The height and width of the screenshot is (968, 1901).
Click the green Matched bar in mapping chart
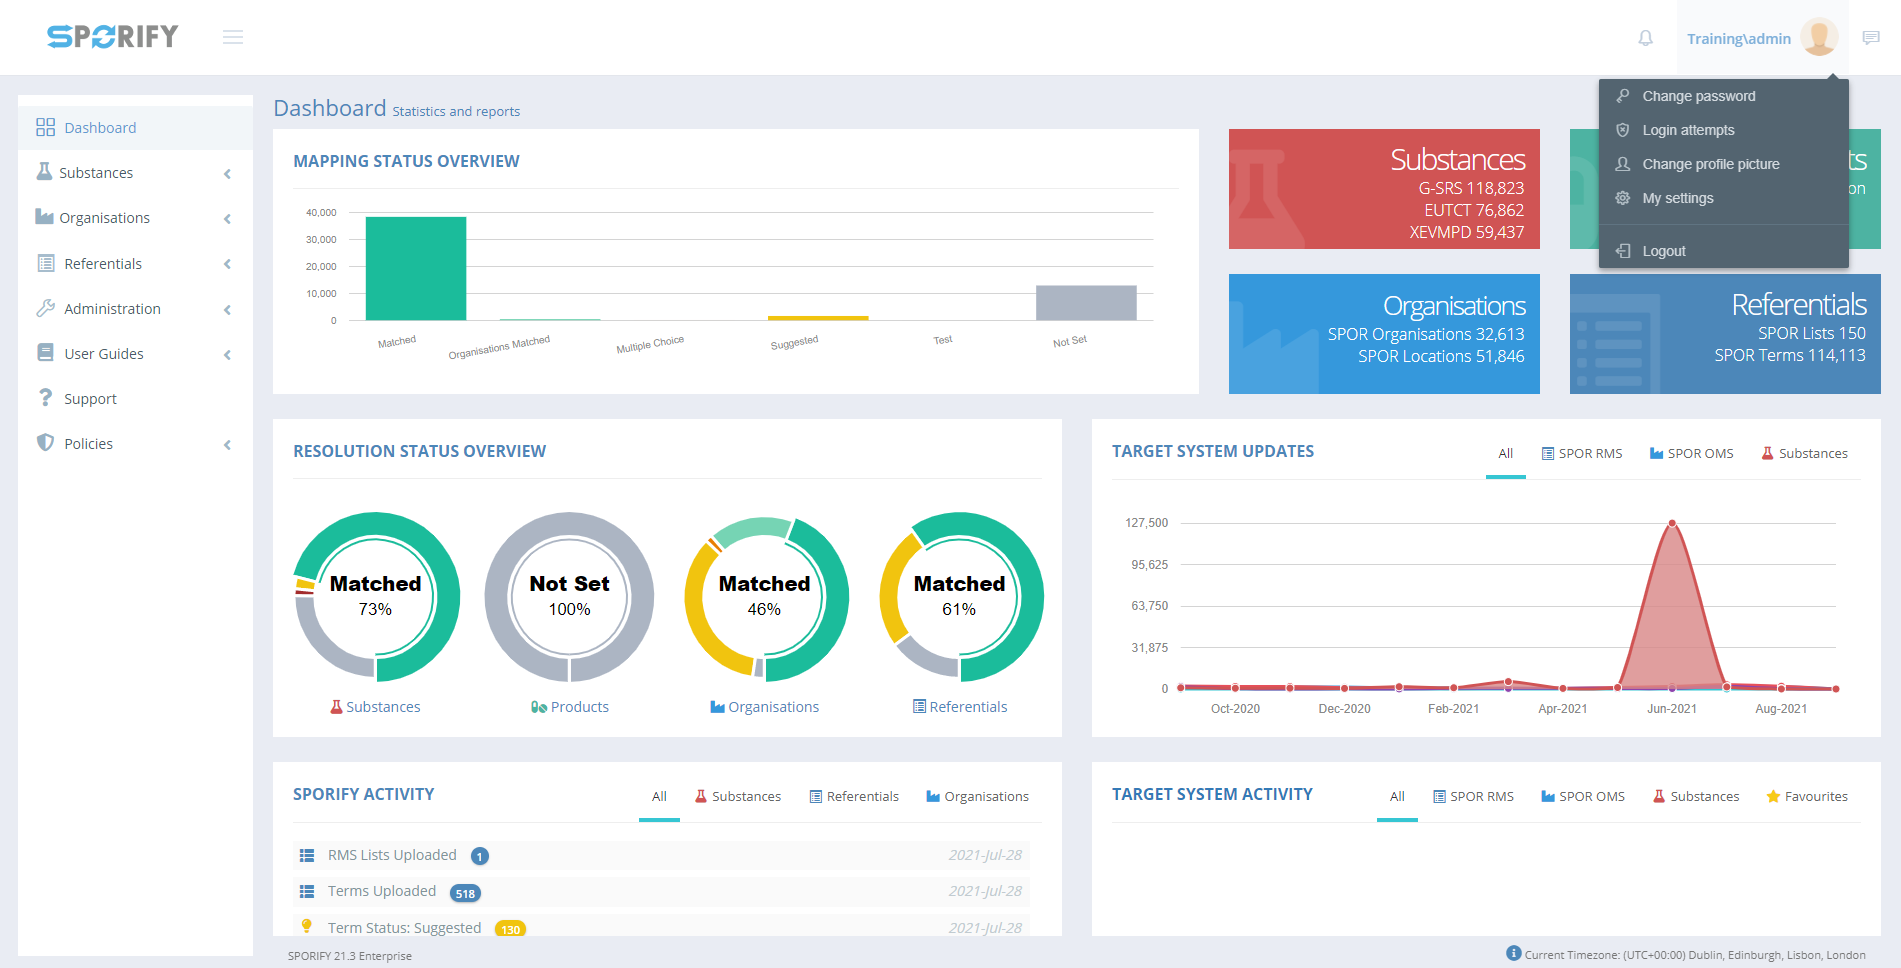tap(416, 268)
